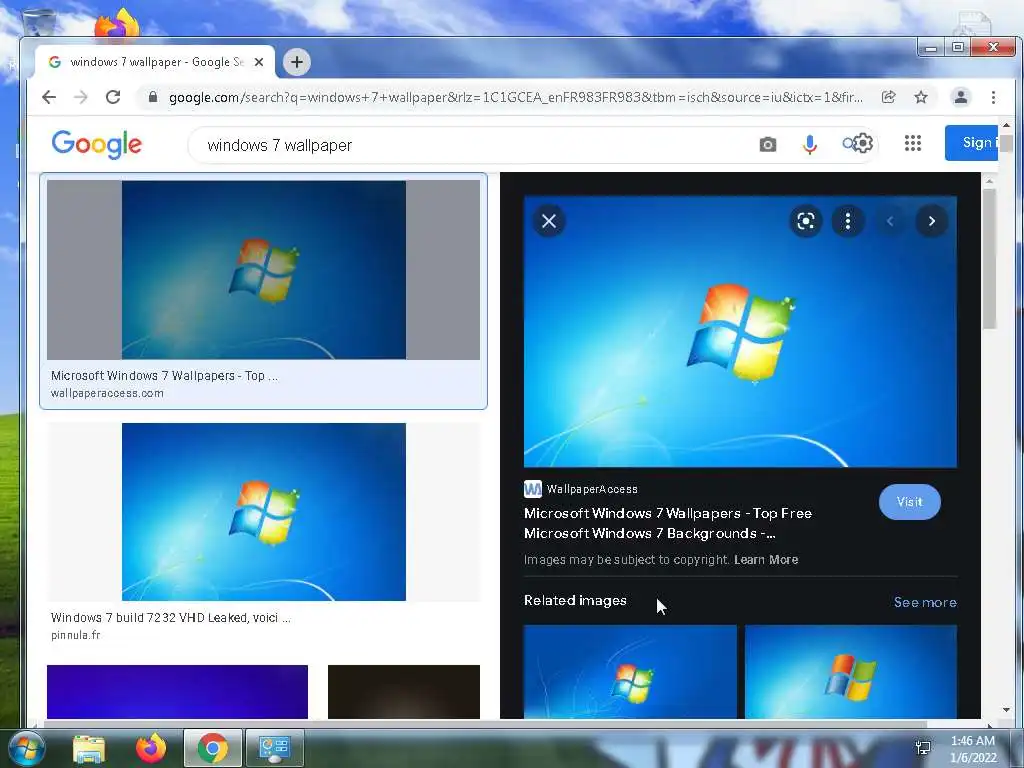1024x768 pixels.
Task: Bookmark this page with the star icon
Action: click(921, 97)
